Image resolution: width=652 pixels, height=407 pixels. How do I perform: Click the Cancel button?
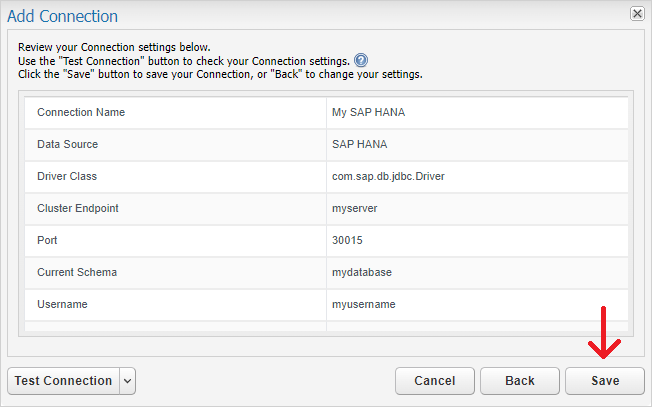[x=435, y=381]
